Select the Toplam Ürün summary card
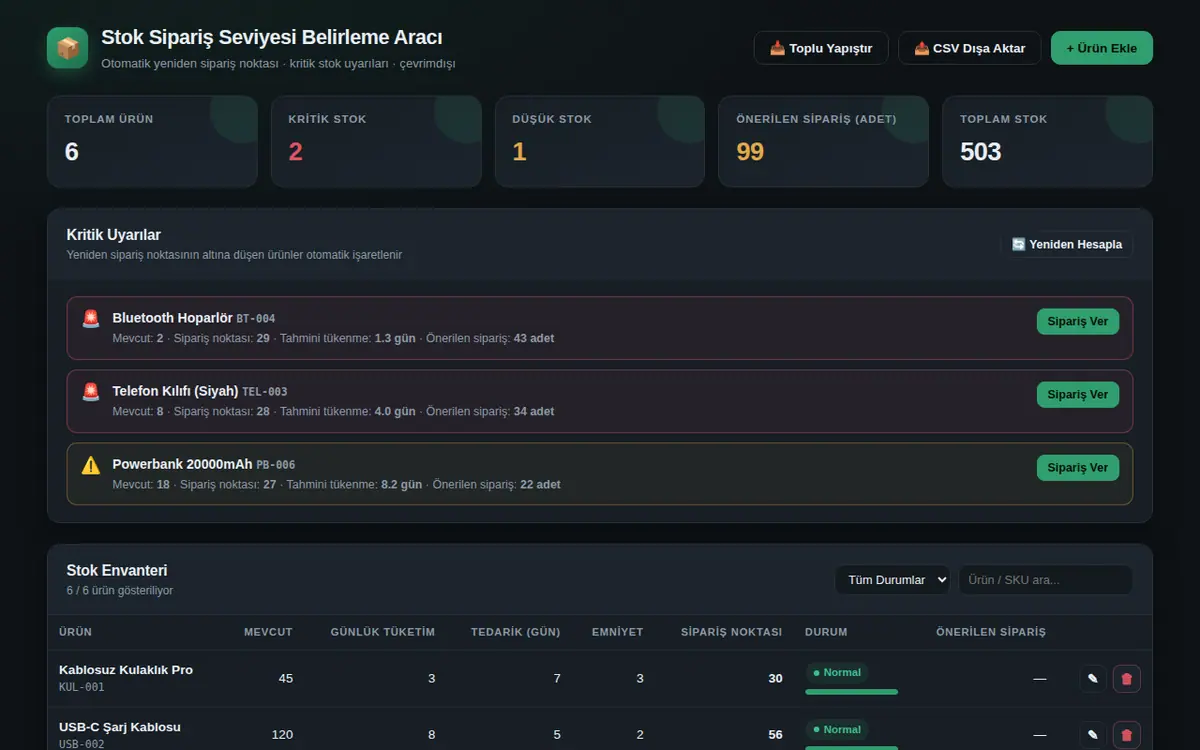 (x=152, y=141)
